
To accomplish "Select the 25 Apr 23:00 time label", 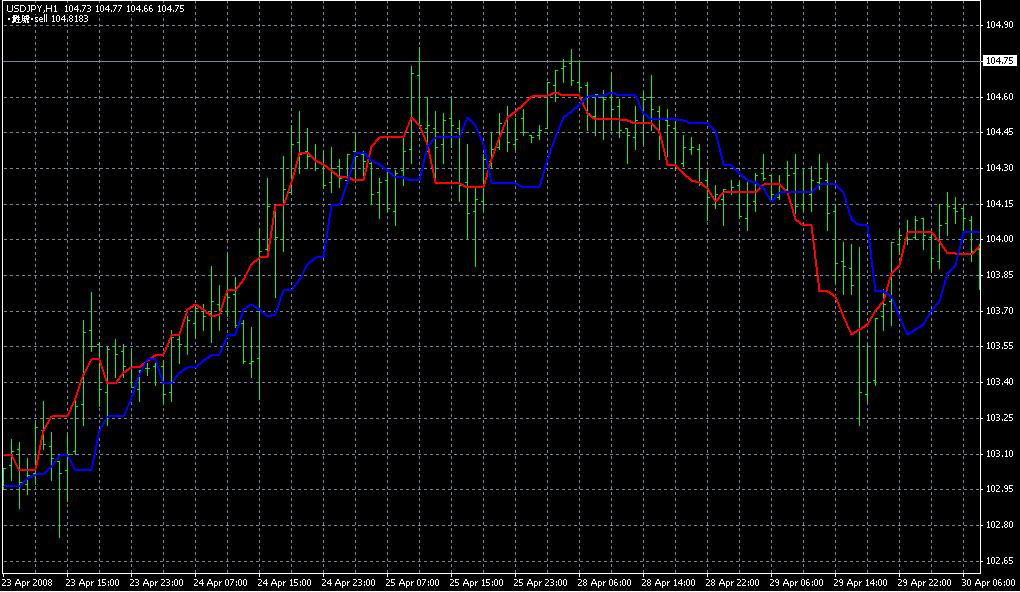I will coord(542,582).
